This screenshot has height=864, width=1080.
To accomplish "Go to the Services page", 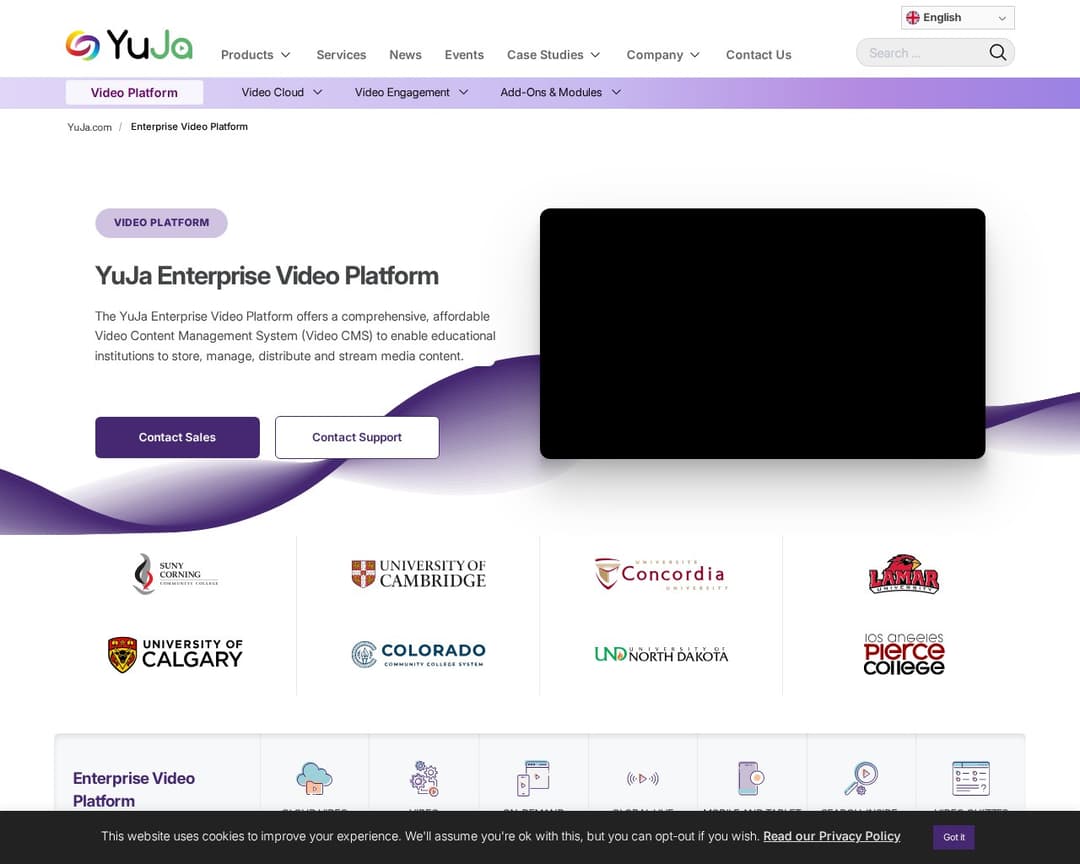I will point(341,54).
